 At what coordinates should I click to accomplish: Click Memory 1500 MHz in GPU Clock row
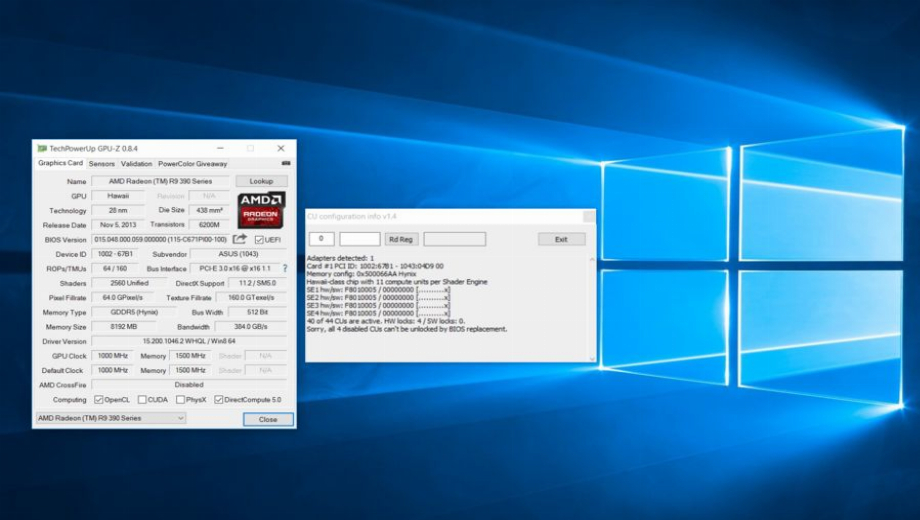click(x=190, y=356)
